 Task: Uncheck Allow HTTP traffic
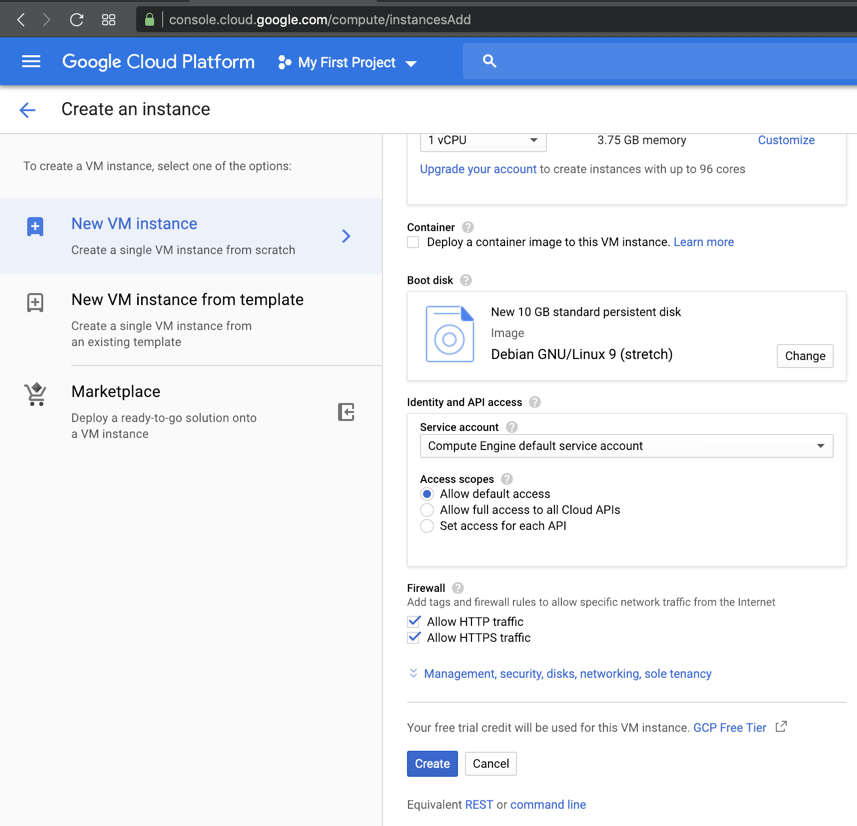click(x=414, y=622)
